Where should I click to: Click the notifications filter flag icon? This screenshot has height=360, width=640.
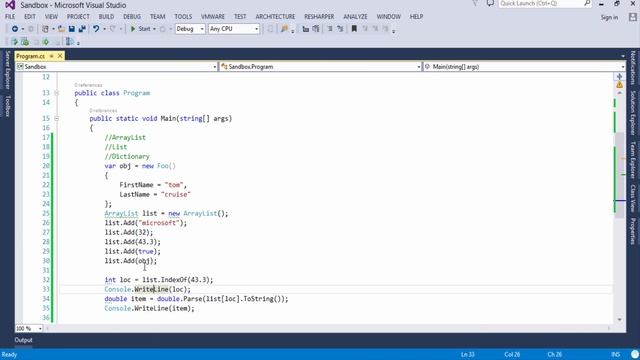(475, 3)
